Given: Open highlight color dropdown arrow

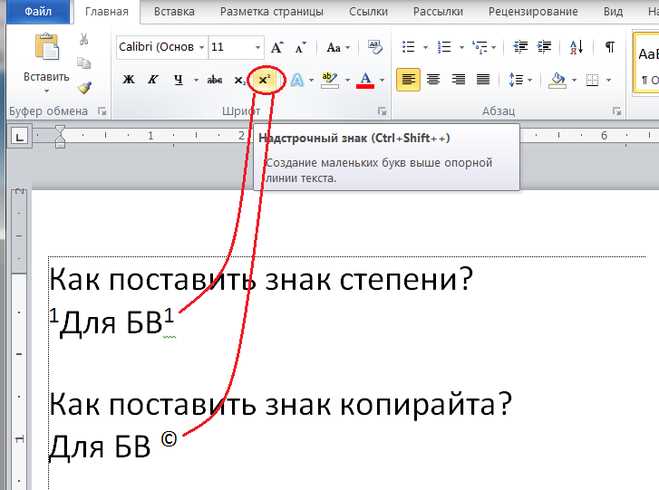Looking at the screenshot, I should click(348, 80).
